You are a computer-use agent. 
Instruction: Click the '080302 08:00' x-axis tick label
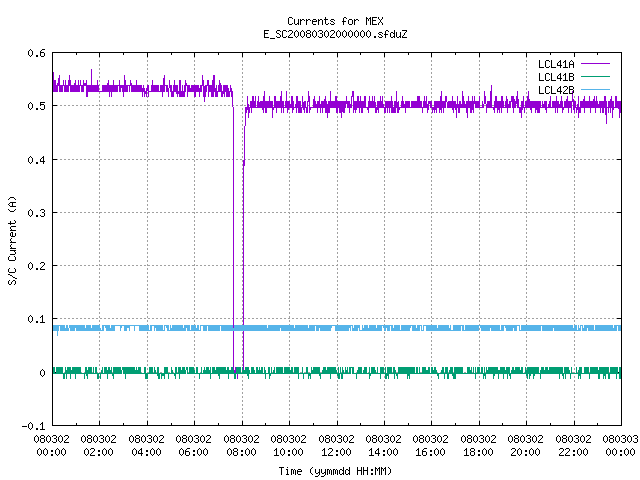pyautogui.click(x=241, y=446)
